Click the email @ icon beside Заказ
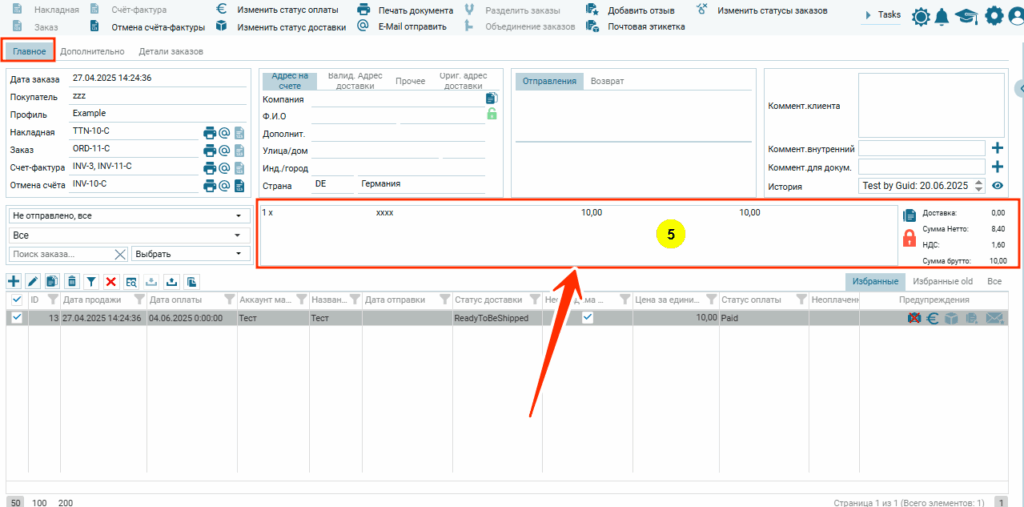This screenshot has height=507, width=1024. [x=224, y=150]
